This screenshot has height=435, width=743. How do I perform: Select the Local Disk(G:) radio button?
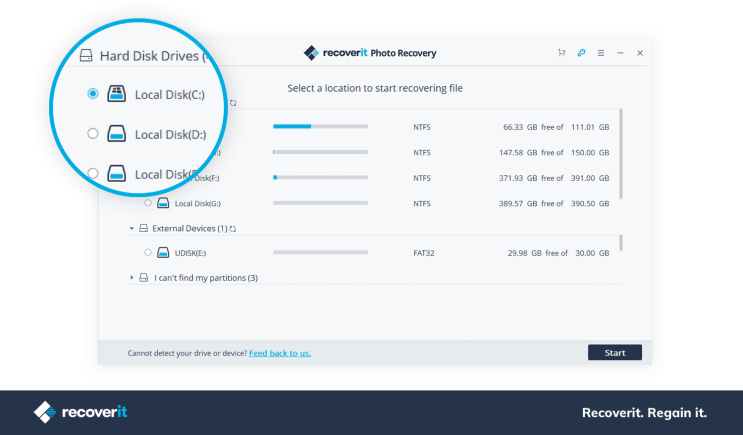[148, 203]
